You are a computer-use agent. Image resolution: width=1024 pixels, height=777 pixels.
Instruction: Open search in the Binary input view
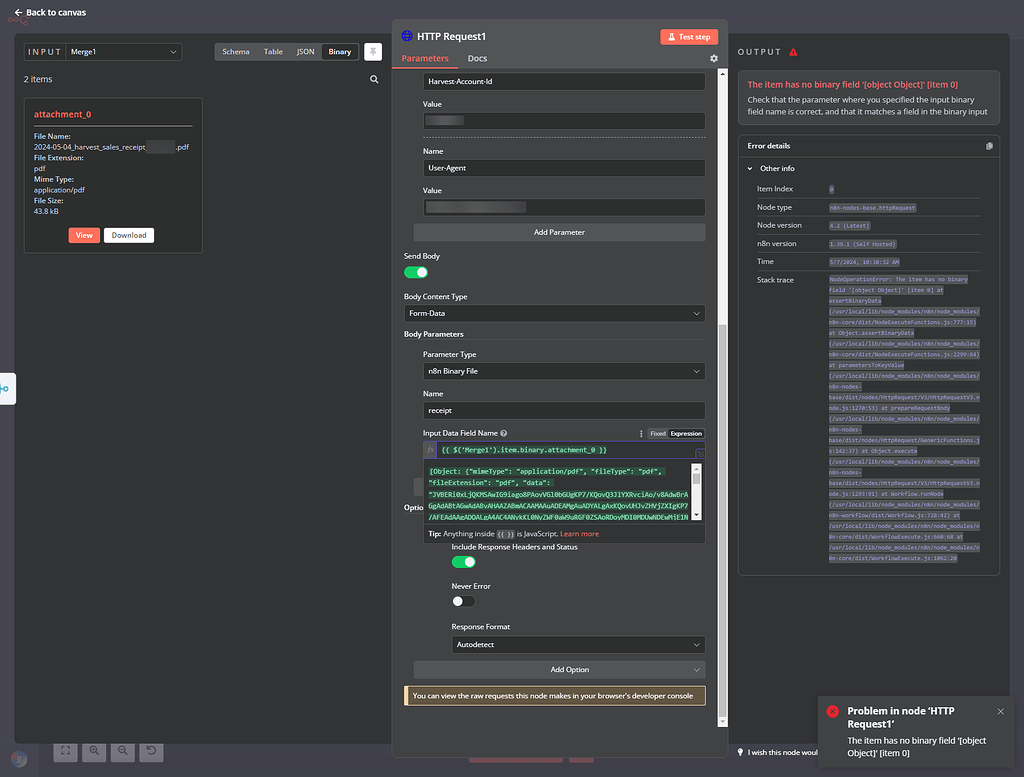374,78
